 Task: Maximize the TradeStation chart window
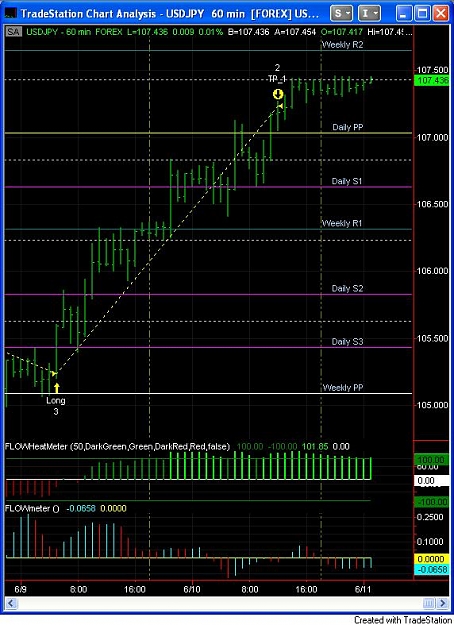pos(422,14)
